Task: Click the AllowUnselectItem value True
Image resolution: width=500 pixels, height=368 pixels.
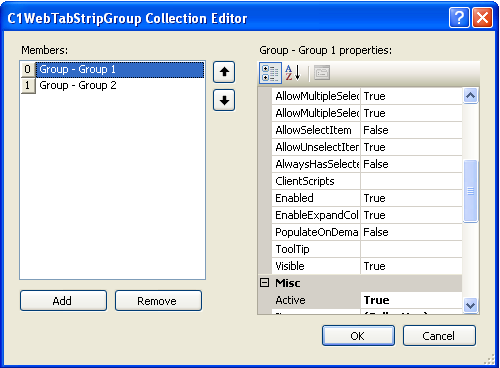Action: pyautogui.click(x=411, y=147)
